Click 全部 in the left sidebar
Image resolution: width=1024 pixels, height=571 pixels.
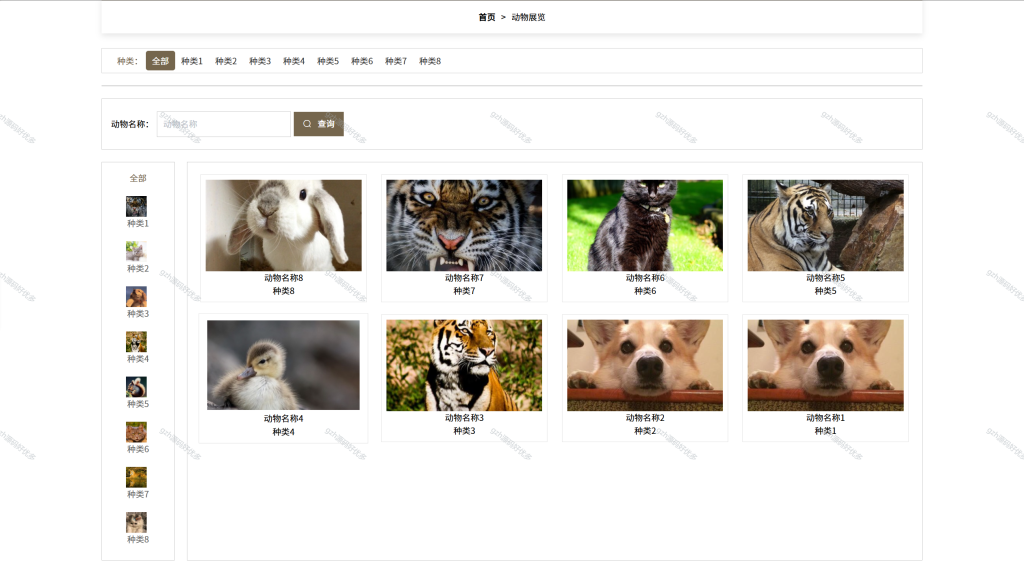138,178
